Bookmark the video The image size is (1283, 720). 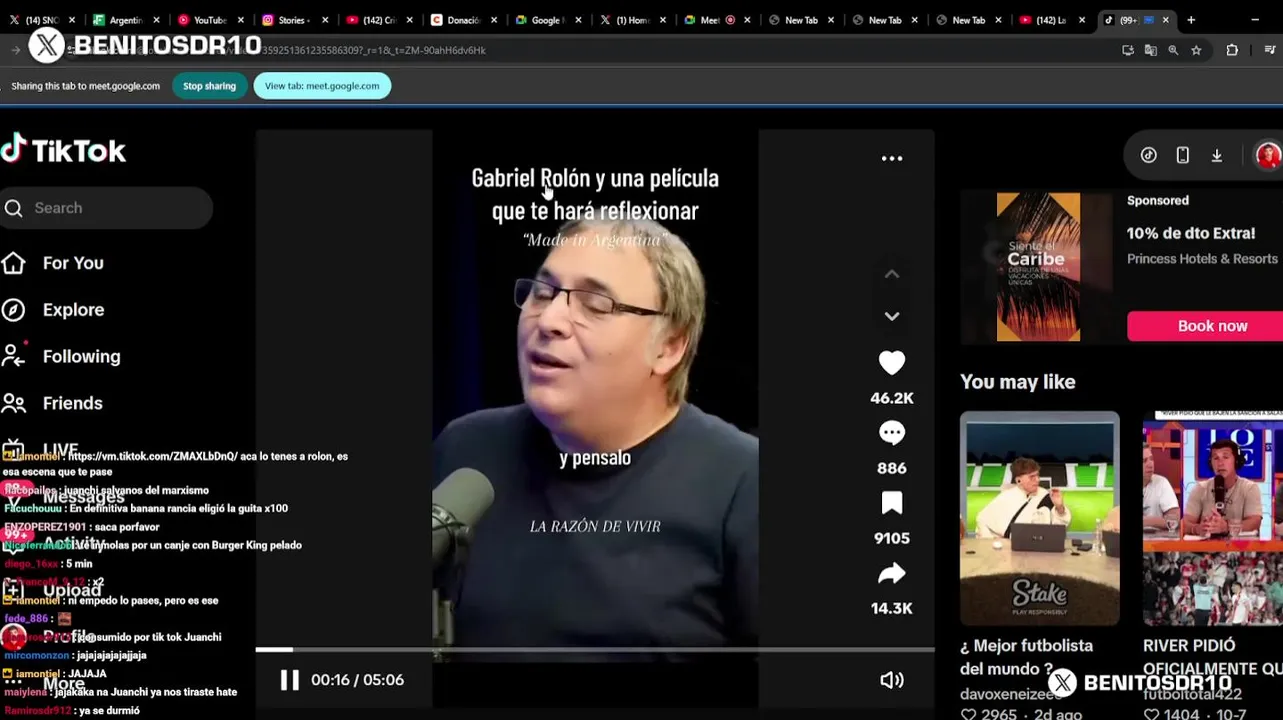(892, 503)
